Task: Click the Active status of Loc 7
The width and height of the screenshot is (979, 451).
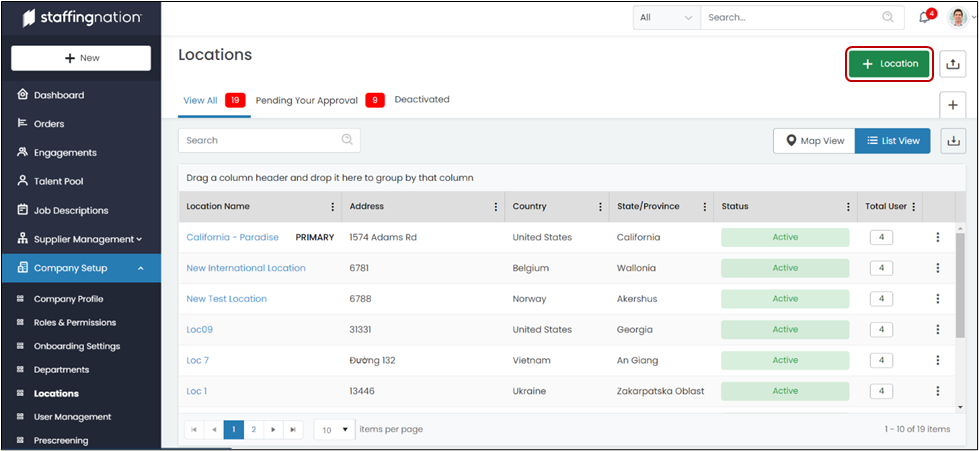Action: pos(785,360)
